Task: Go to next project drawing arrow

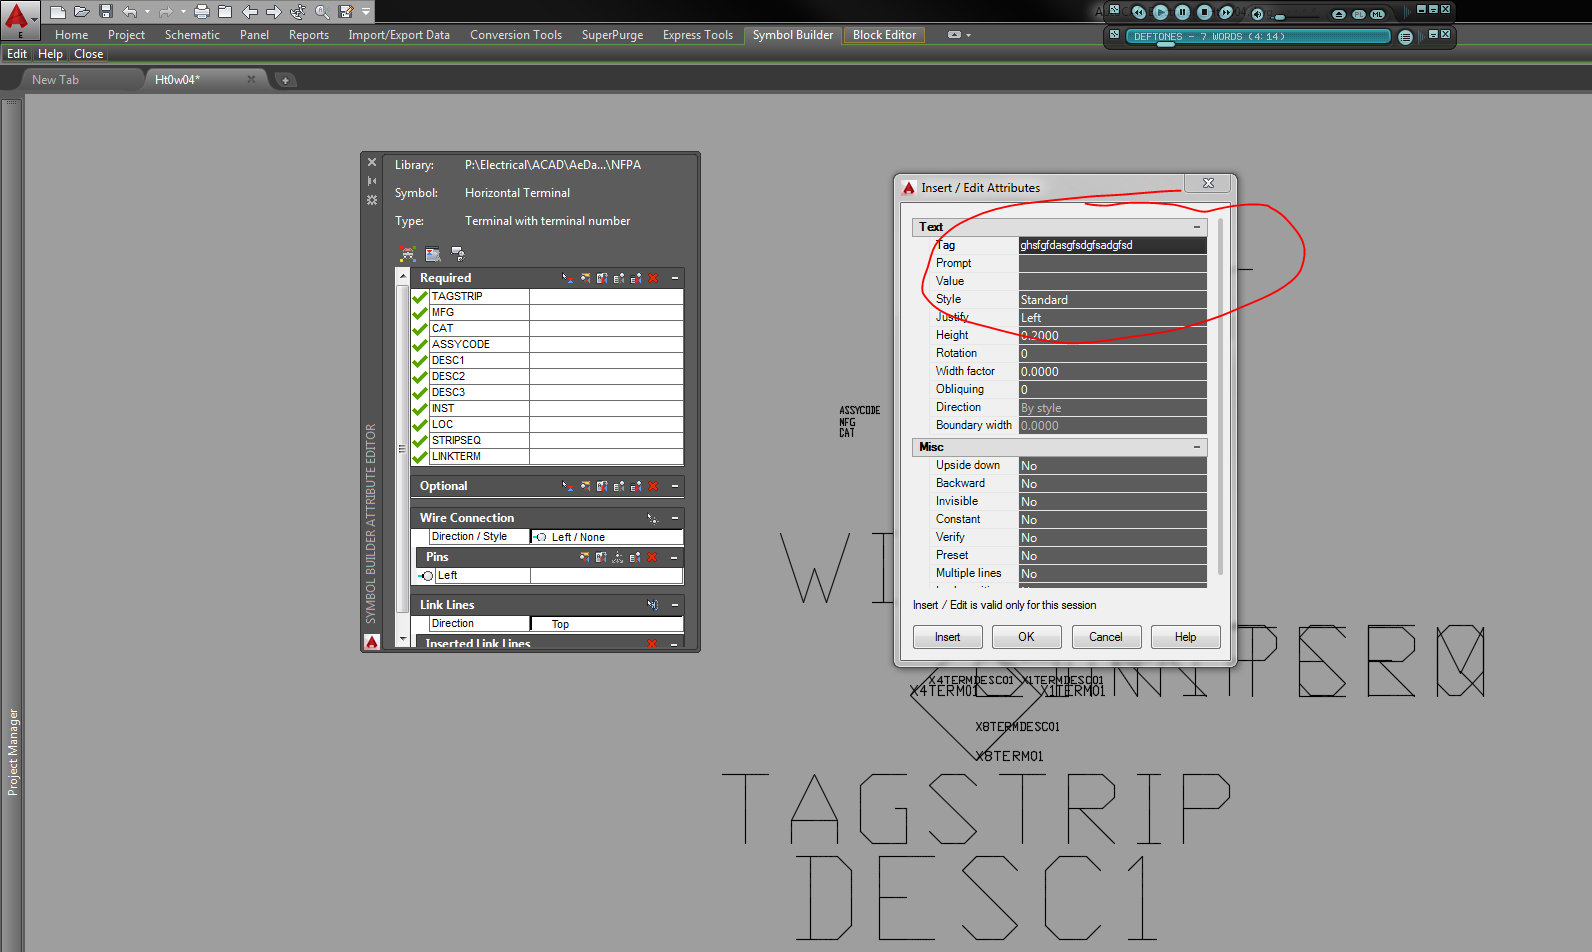Action: point(273,12)
